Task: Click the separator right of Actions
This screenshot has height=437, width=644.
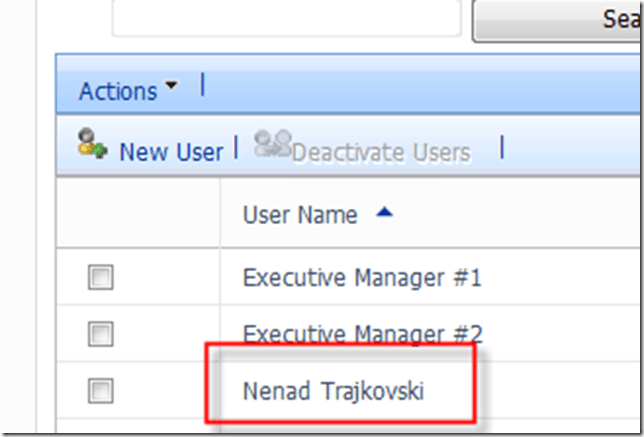Action: click(x=202, y=84)
